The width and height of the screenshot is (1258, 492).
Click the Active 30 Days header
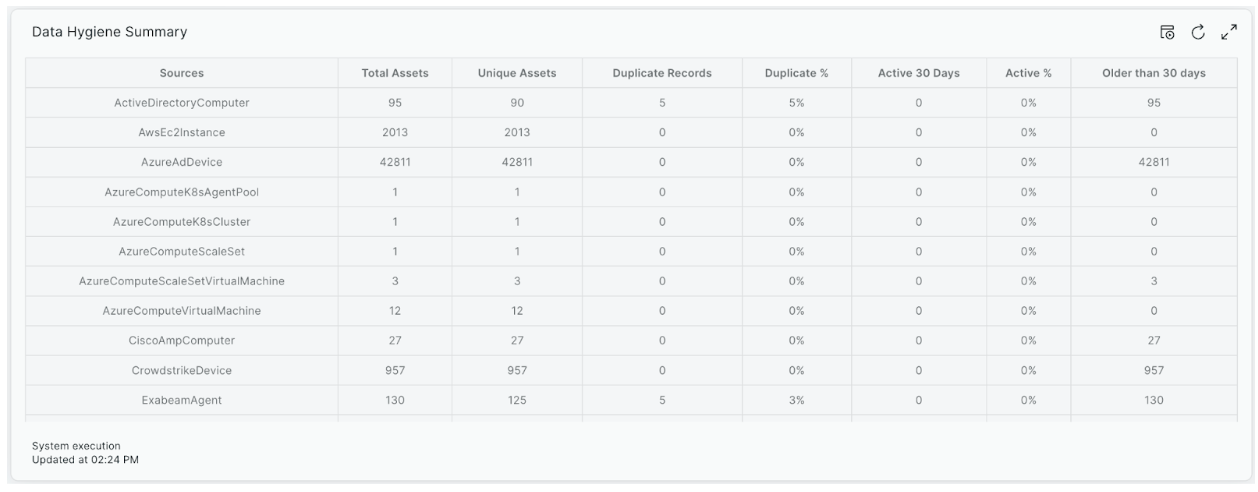(918, 73)
